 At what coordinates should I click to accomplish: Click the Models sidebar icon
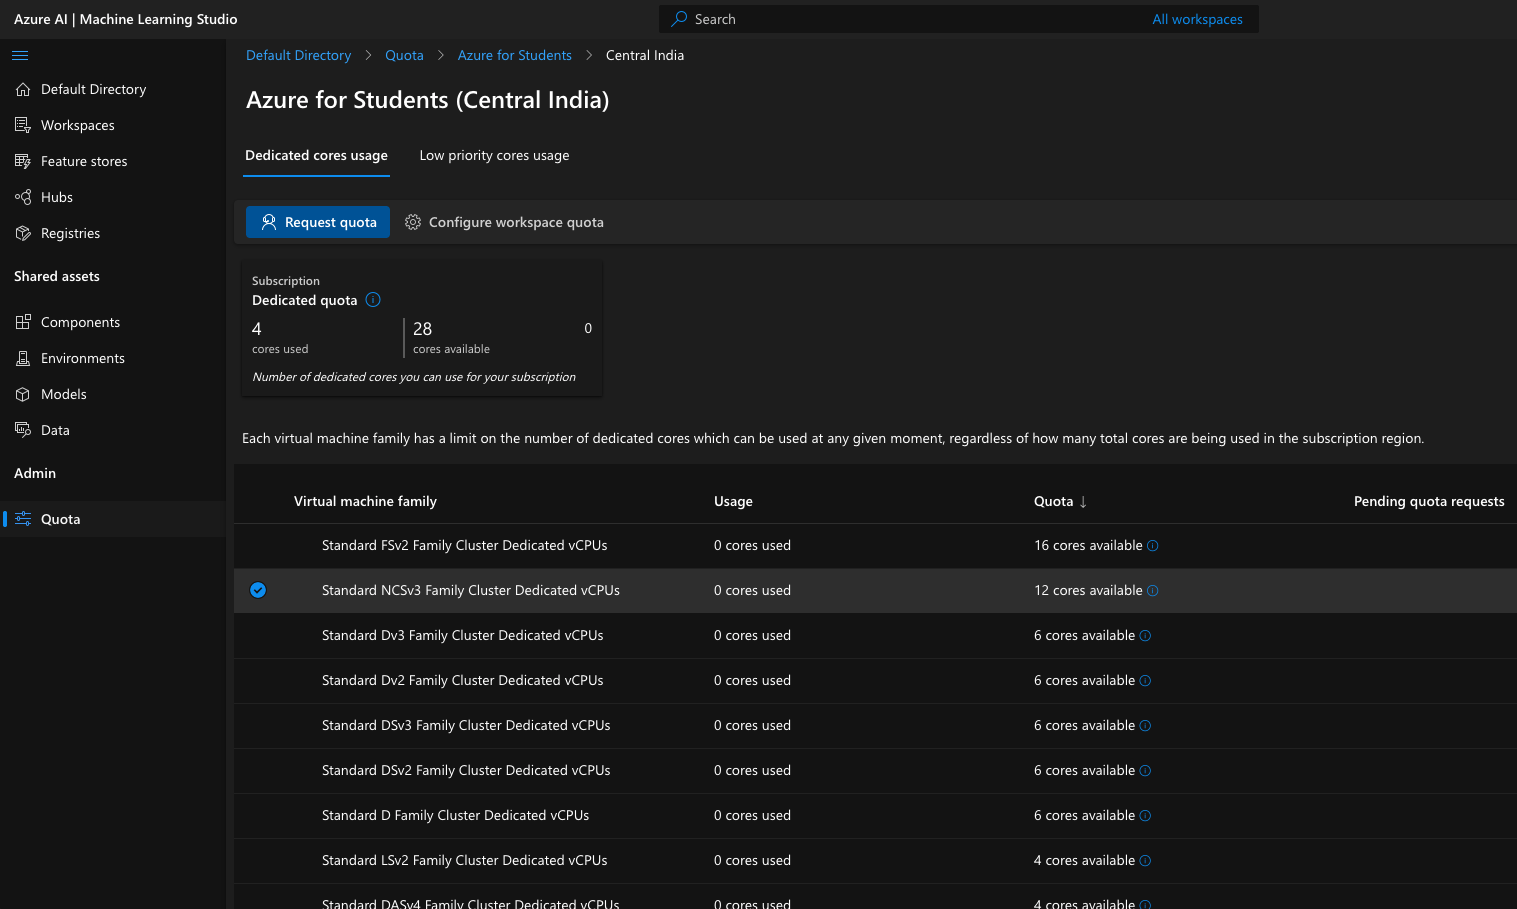[23, 394]
